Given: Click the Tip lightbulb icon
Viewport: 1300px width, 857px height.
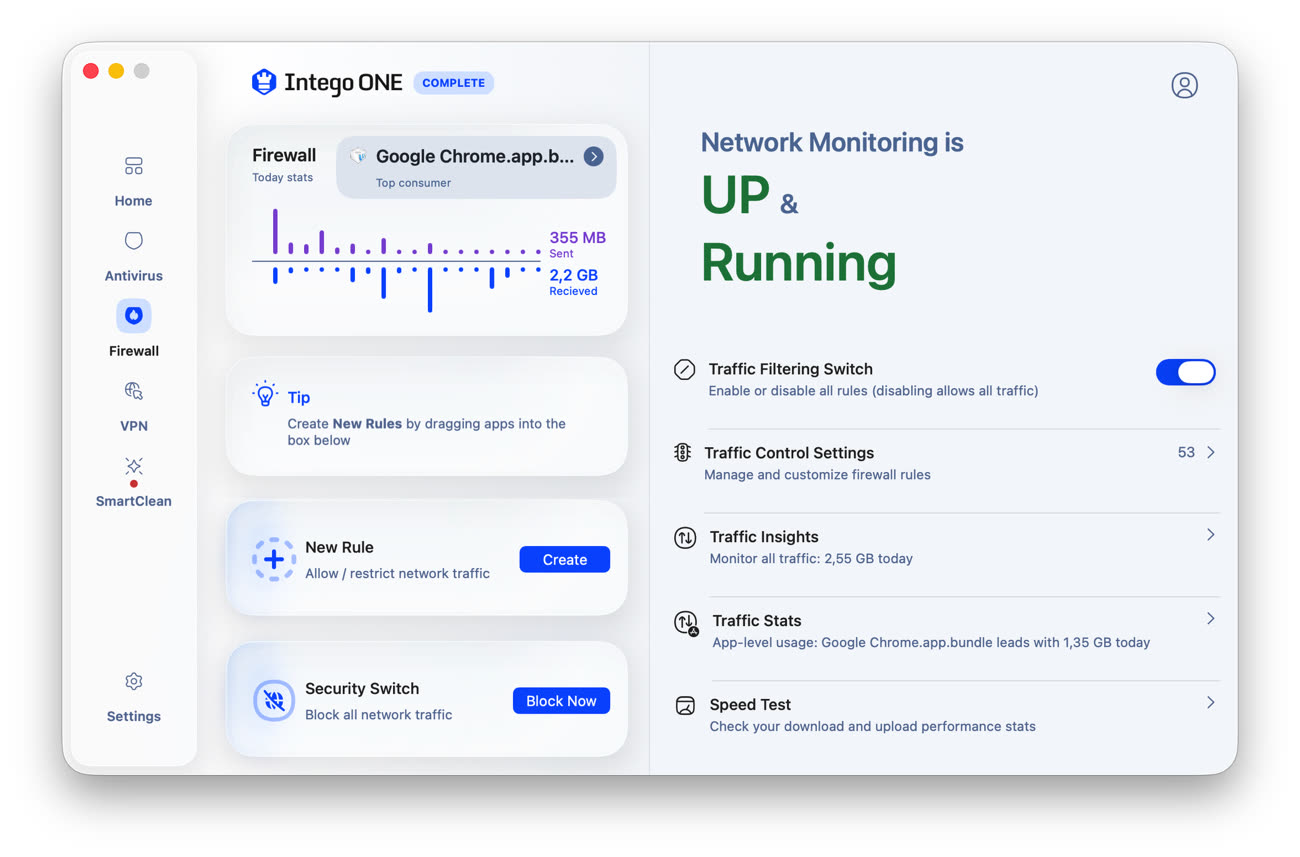Looking at the screenshot, I should coord(265,394).
